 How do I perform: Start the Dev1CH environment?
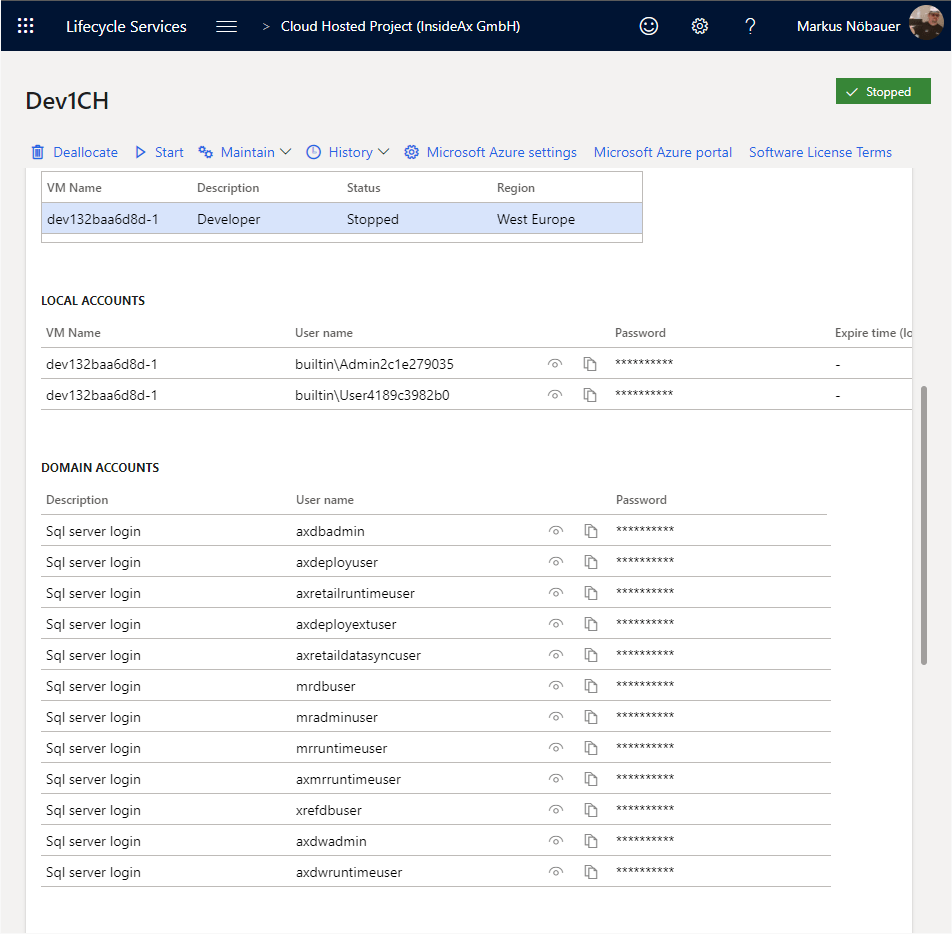159,152
